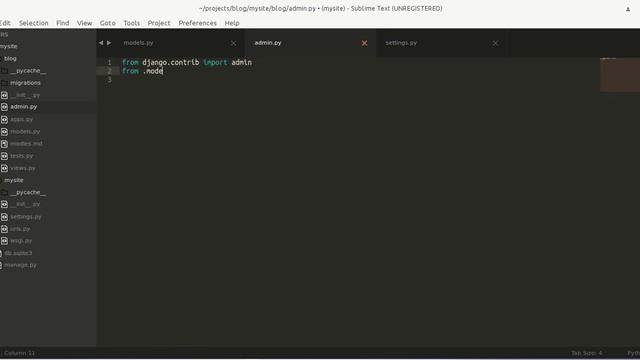The width and height of the screenshot is (640, 360).
Task: Click the top-level mysite project folder
Action: tap(9, 47)
